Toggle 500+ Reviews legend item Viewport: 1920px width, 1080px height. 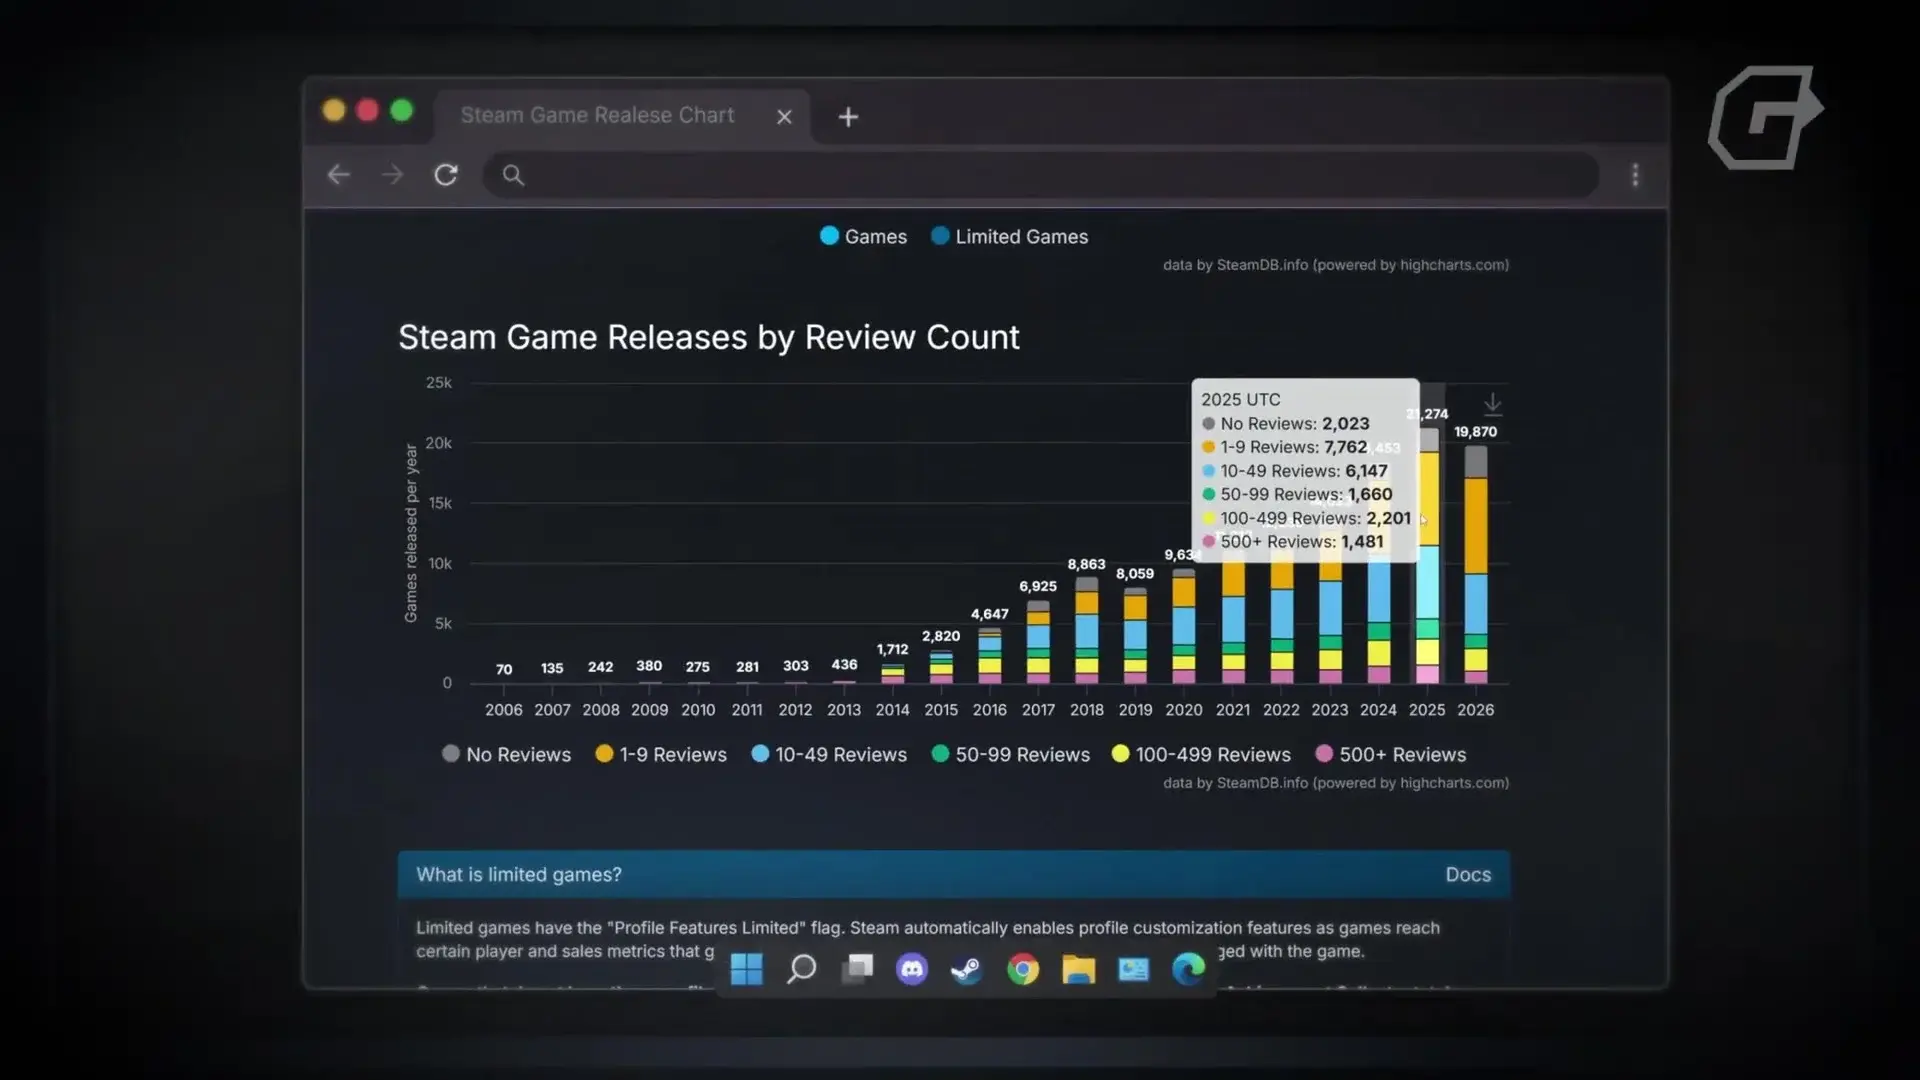pos(1390,754)
